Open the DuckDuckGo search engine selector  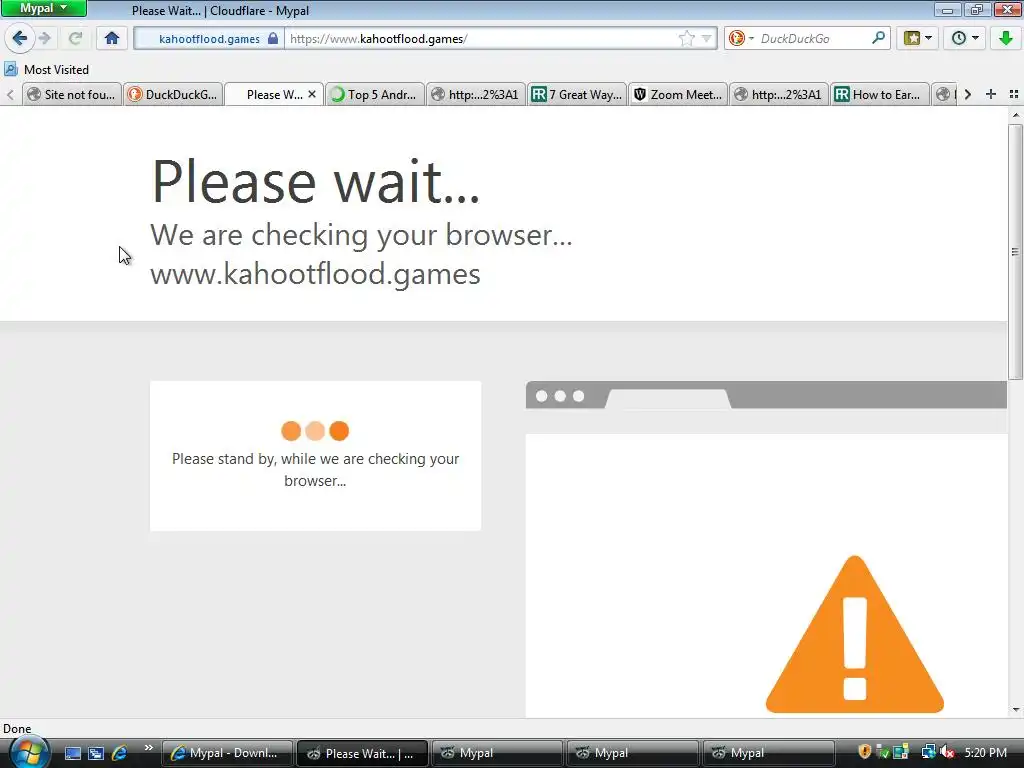tap(741, 39)
